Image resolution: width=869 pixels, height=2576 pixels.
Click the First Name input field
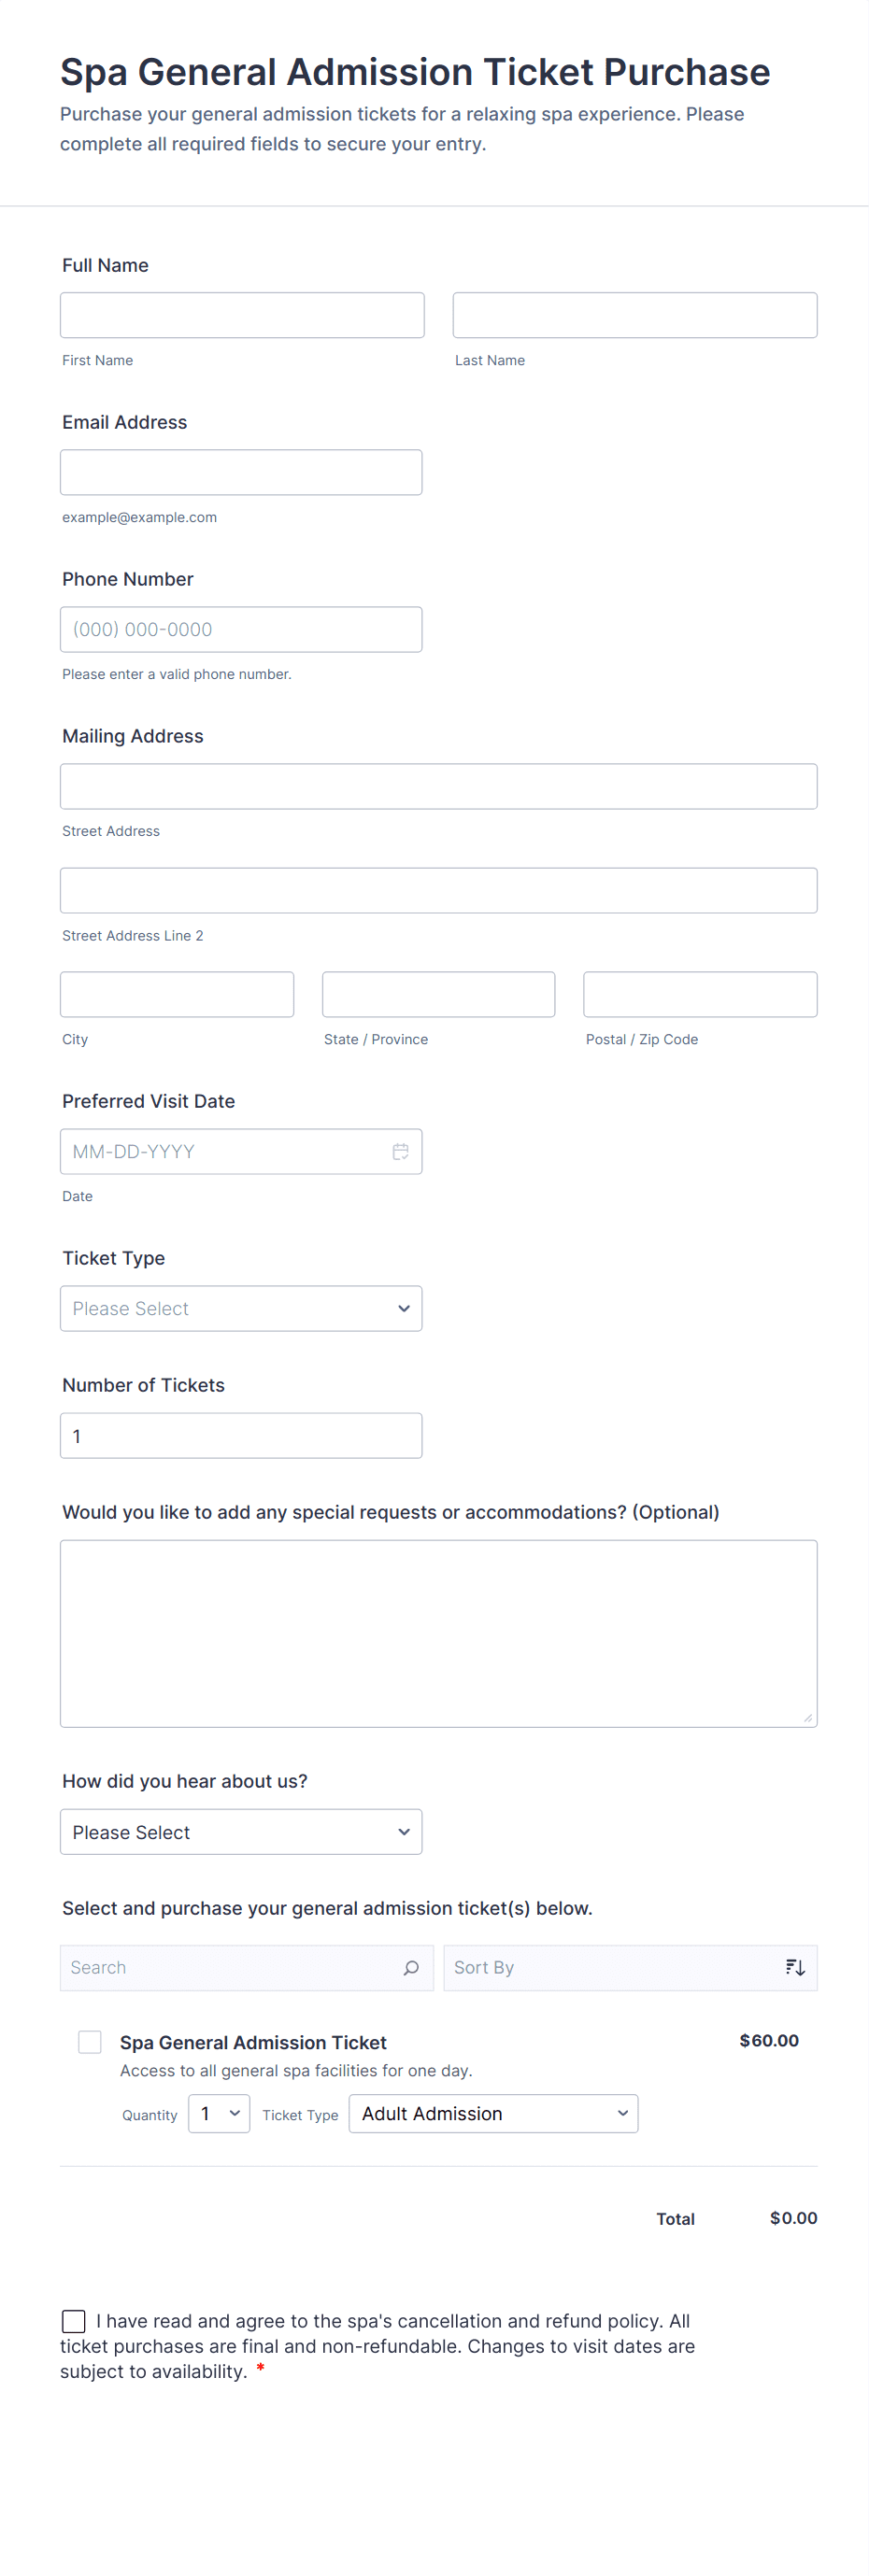click(x=242, y=315)
